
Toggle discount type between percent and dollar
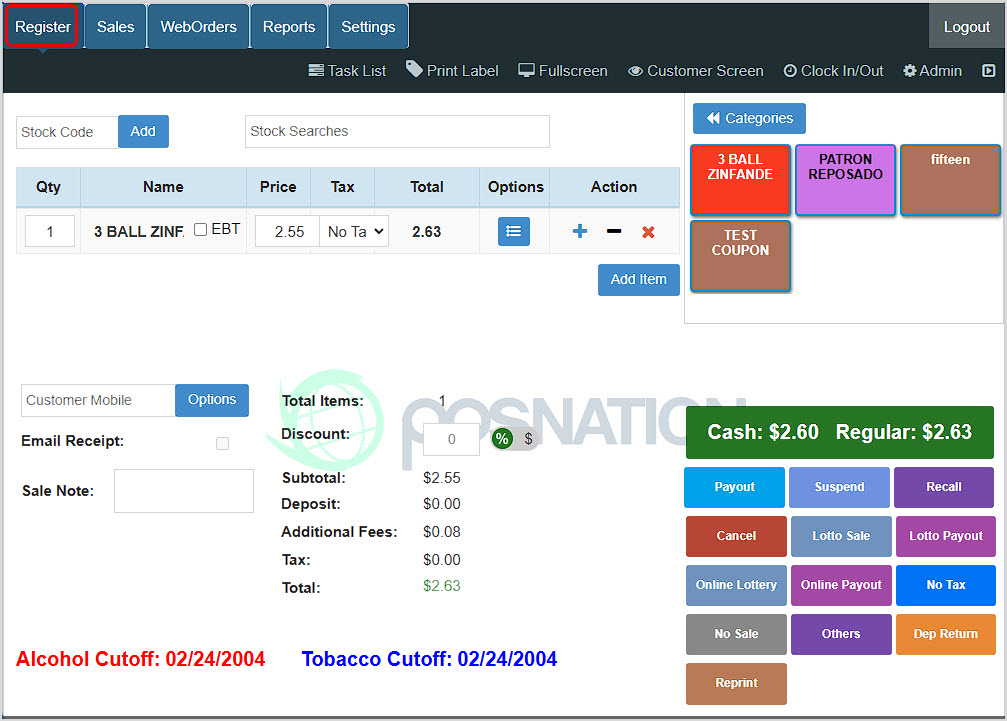click(x=515, y=439)
